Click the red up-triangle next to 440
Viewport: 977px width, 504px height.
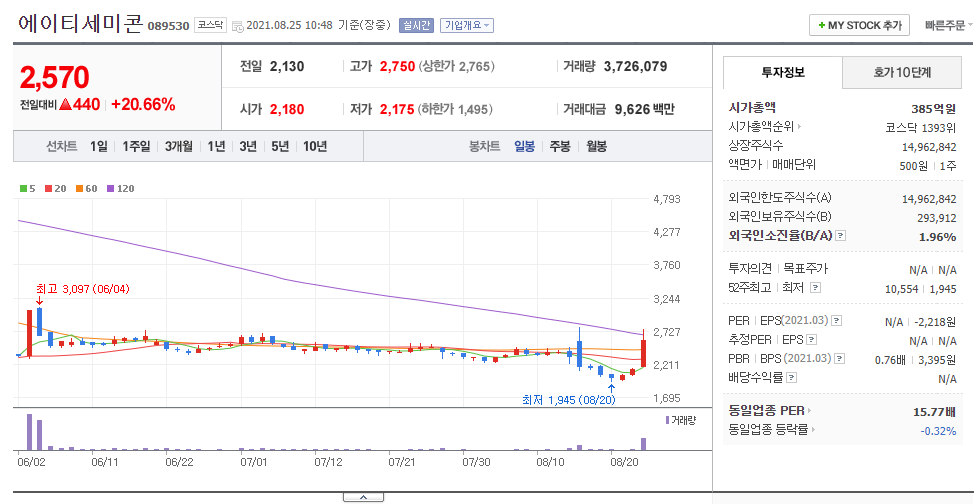pos(65,105)
